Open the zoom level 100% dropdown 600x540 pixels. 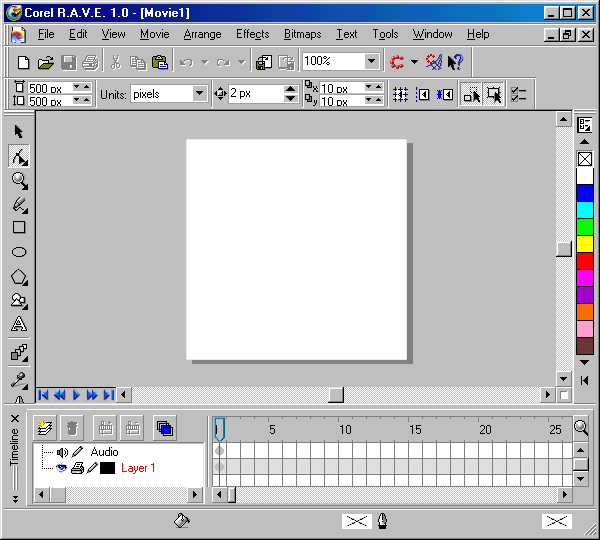371,61
